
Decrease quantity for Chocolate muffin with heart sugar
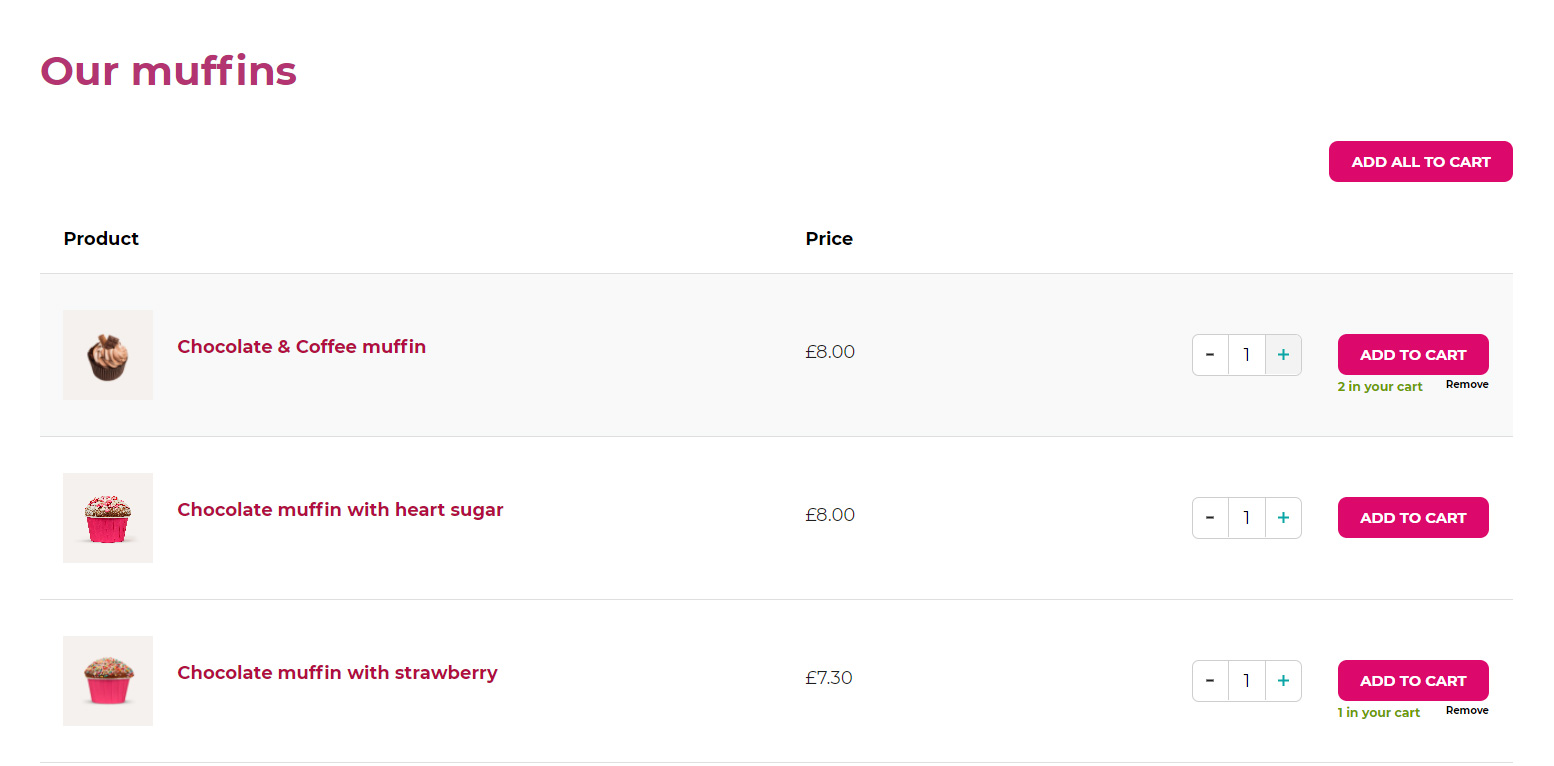click(x=1210, y=518)
